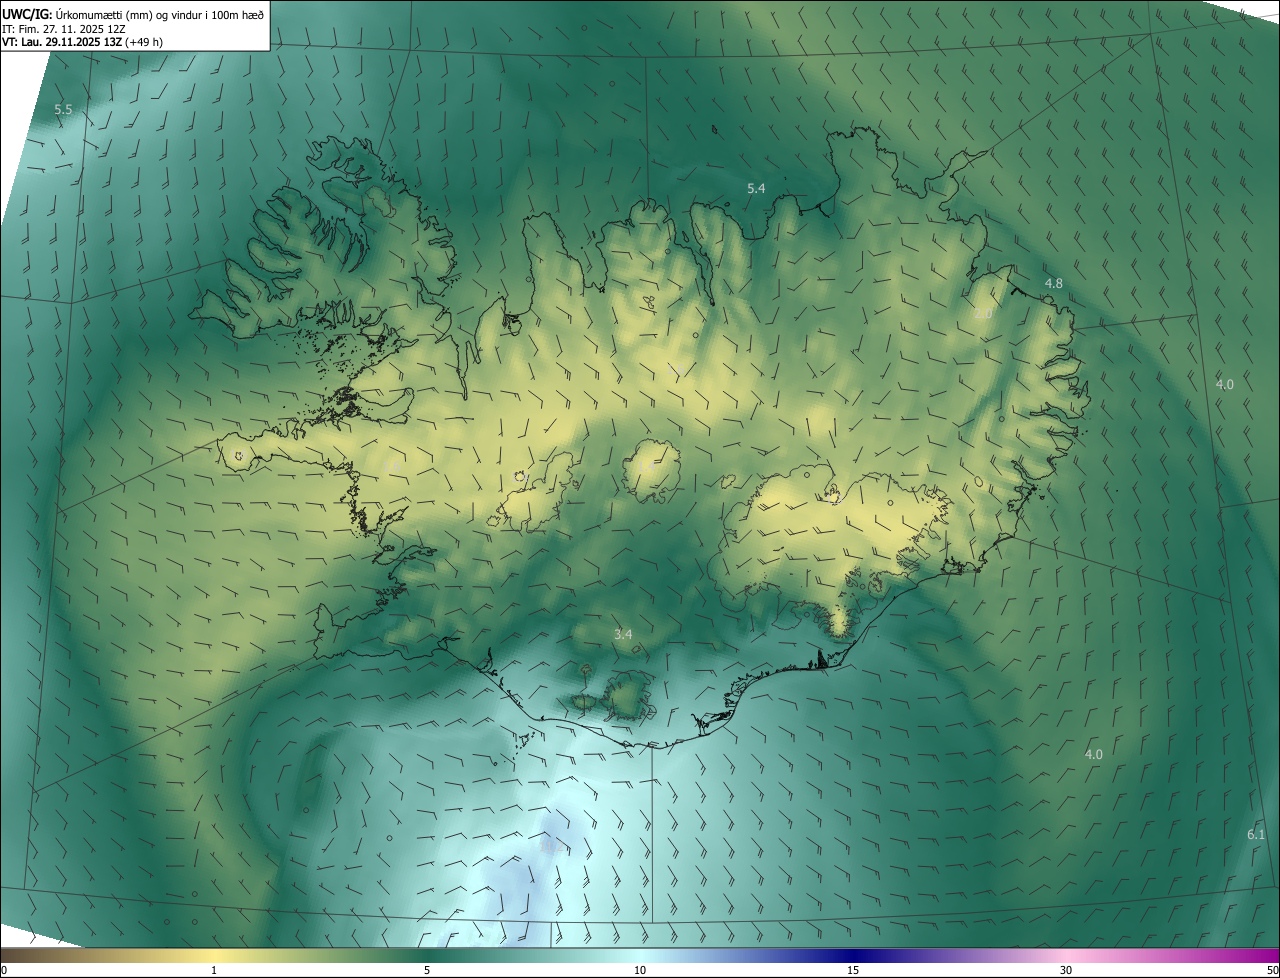Click the '1' tick on the color scale
This screenshot has width=1280, height=978.
[x=214, y=970]
